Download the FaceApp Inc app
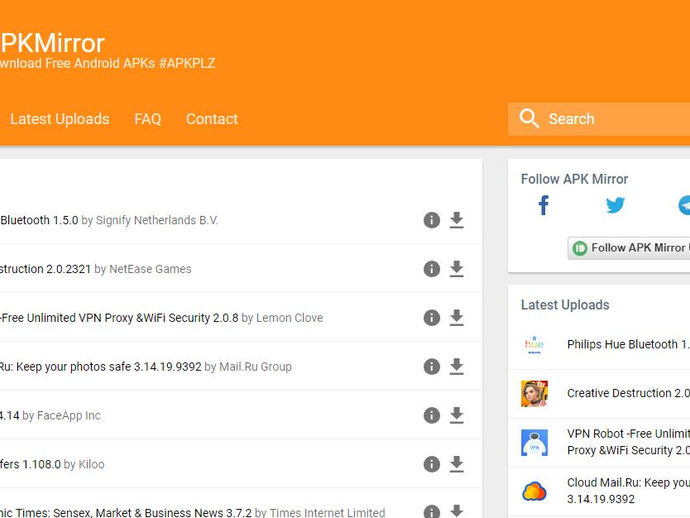Viewport: 690px width, 518px height. coord(456,415)
